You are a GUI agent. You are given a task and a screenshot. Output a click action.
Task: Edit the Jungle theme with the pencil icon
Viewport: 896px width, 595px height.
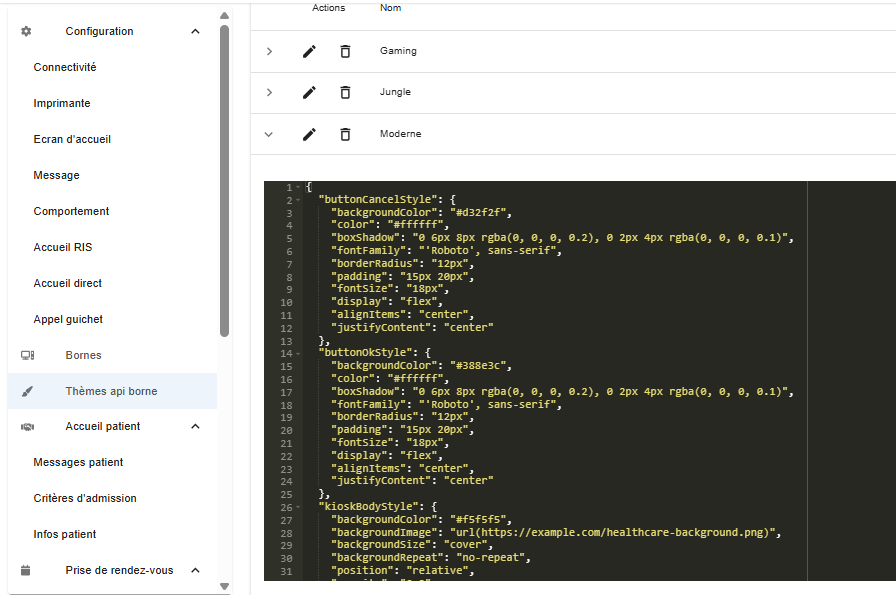310,92
